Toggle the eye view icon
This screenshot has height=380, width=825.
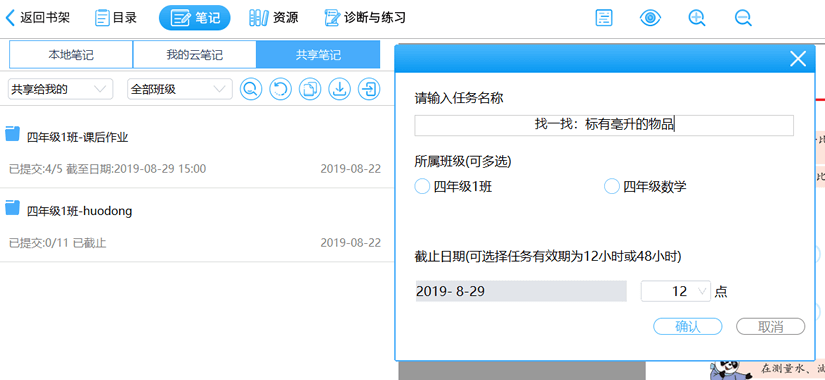(650, 18)
